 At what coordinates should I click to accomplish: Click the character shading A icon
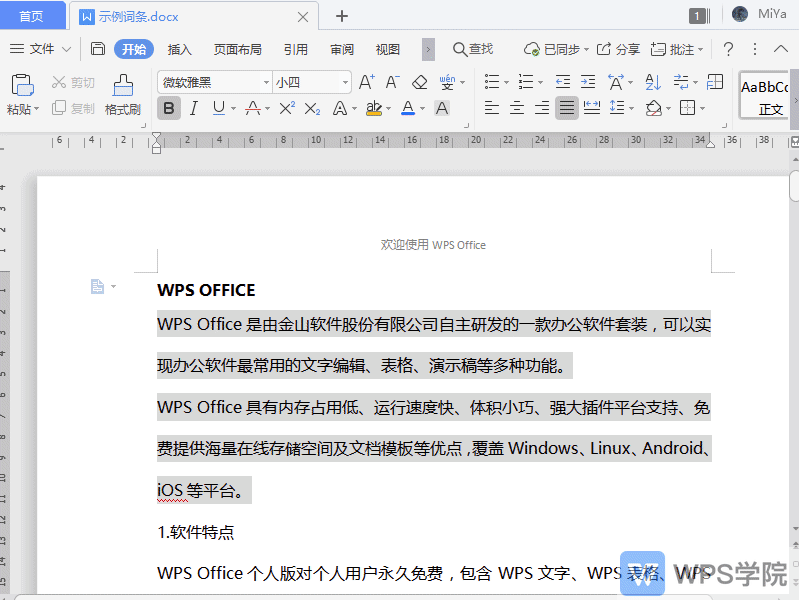tap(442, 108)
